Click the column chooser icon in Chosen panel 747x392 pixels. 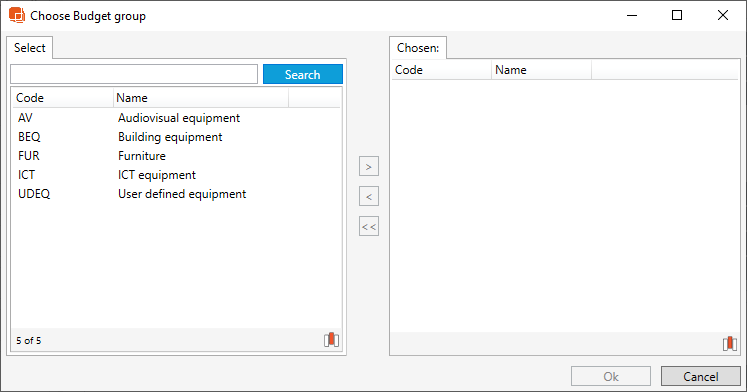point(730,343)
